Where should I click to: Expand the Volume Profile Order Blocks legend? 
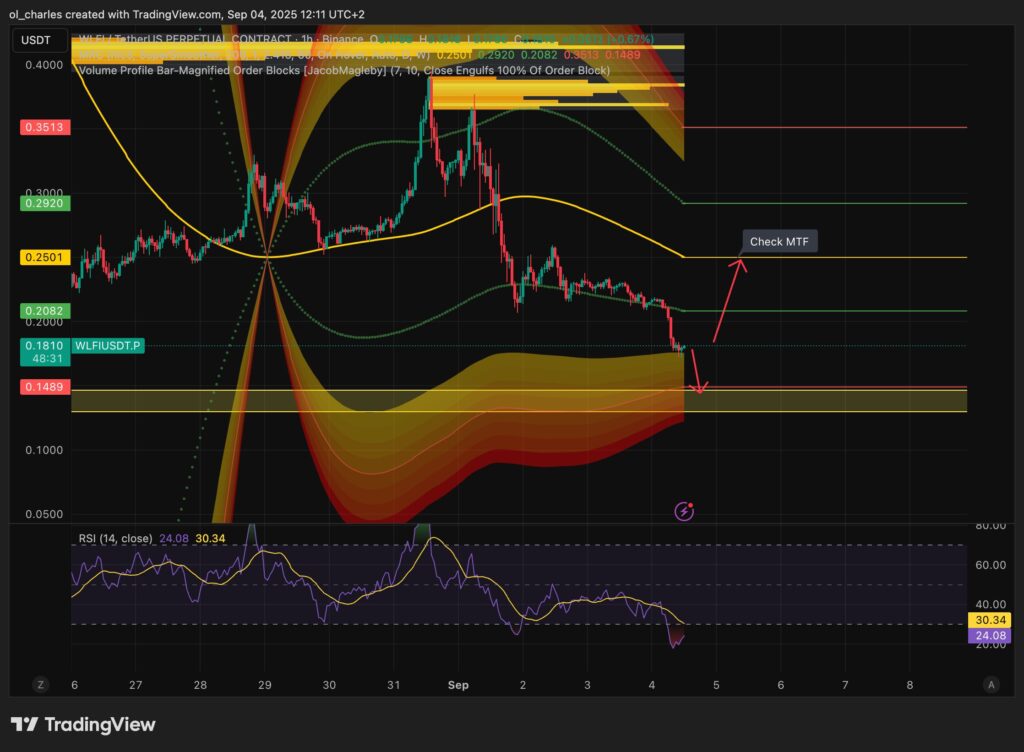tap(340, 71)
